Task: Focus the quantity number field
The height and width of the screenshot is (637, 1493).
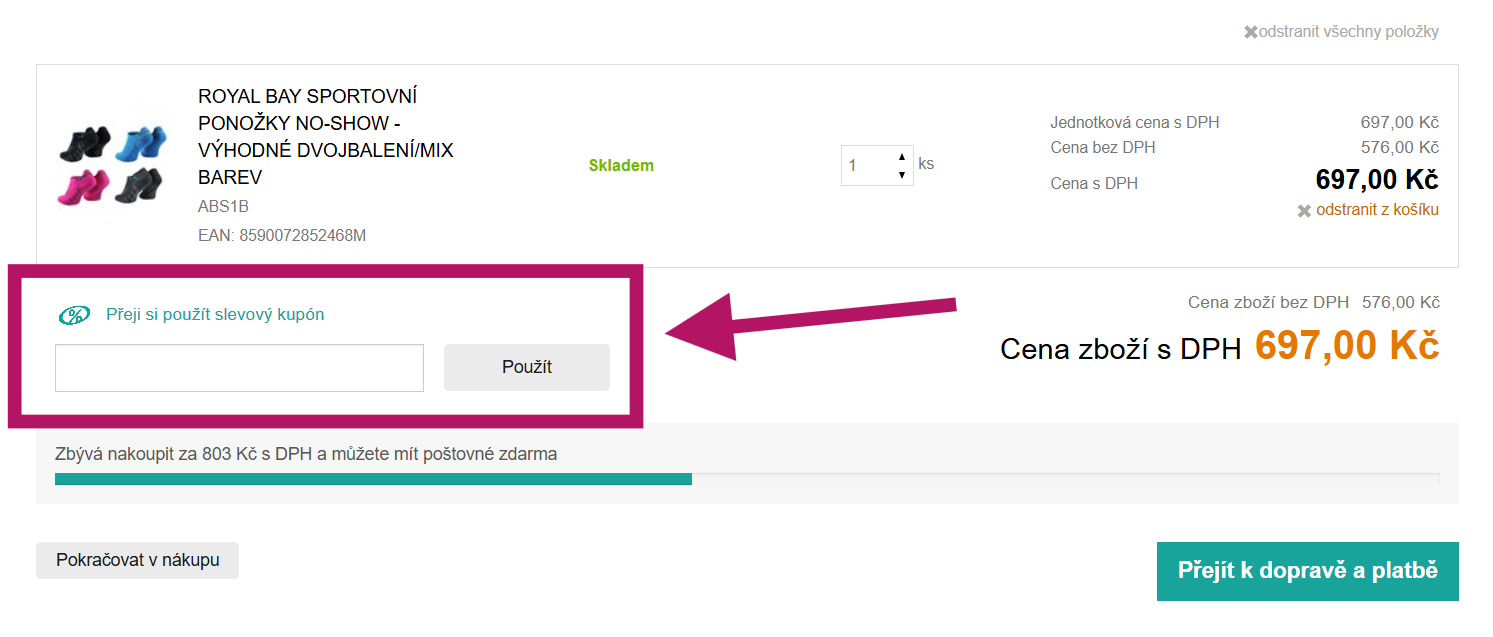Action: click(866, 166)
